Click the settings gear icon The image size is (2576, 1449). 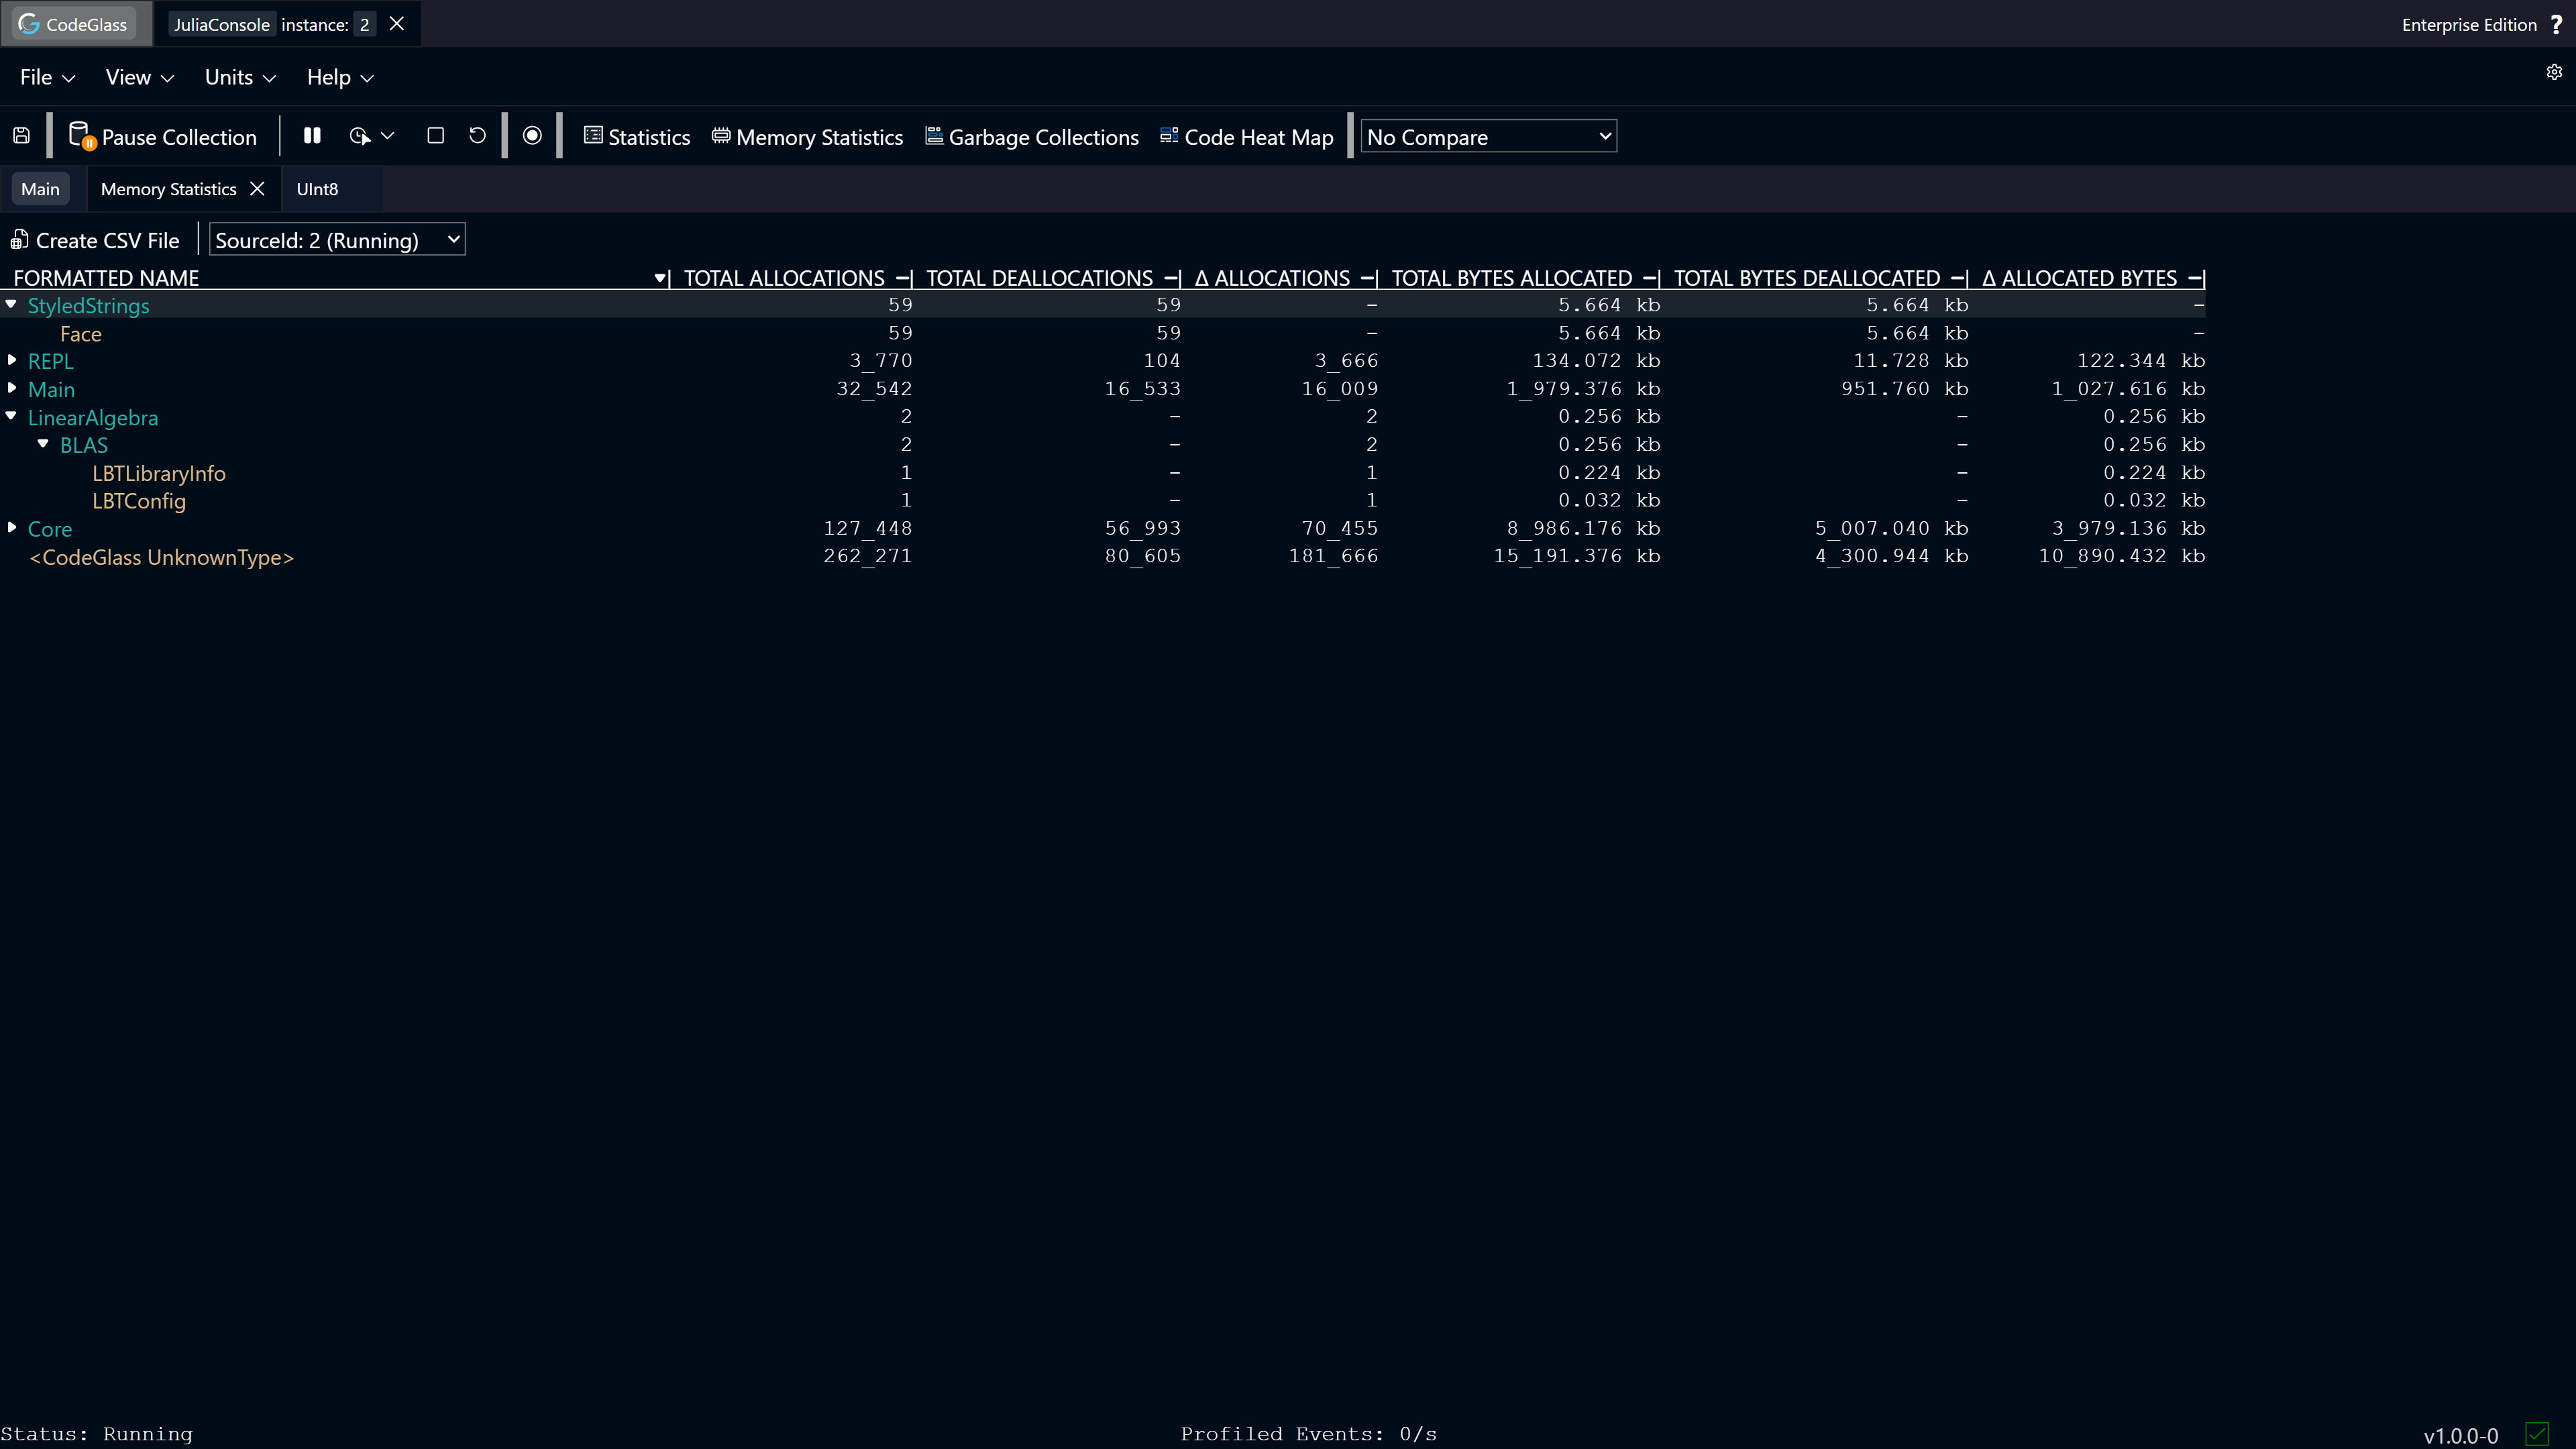(2554, 72)
